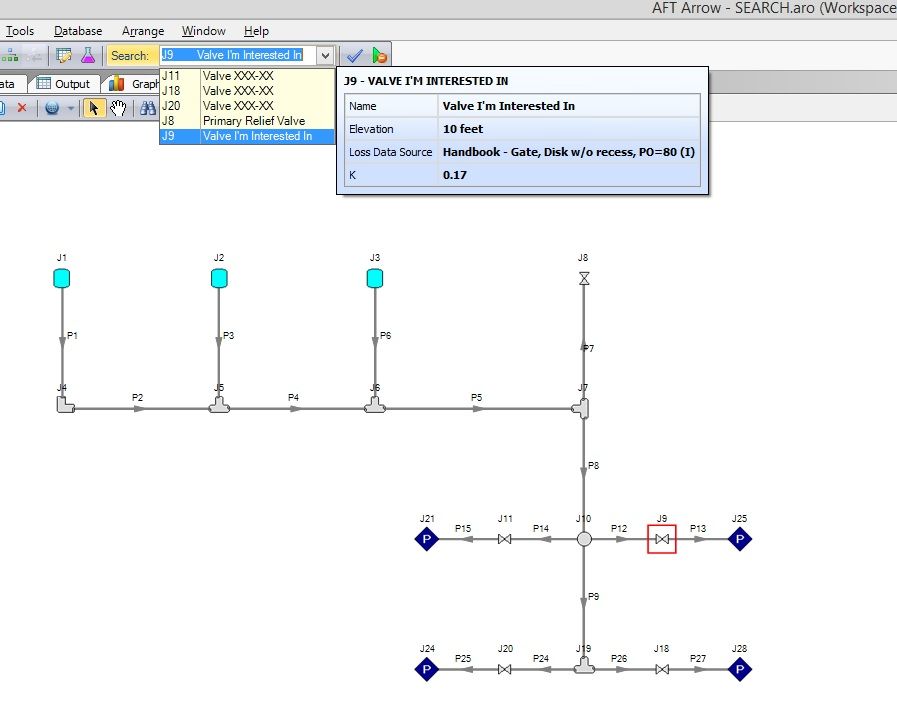The height and width of the screenshot is (719, 897).
Task: Open the Arrange menu
Action: 143,31
